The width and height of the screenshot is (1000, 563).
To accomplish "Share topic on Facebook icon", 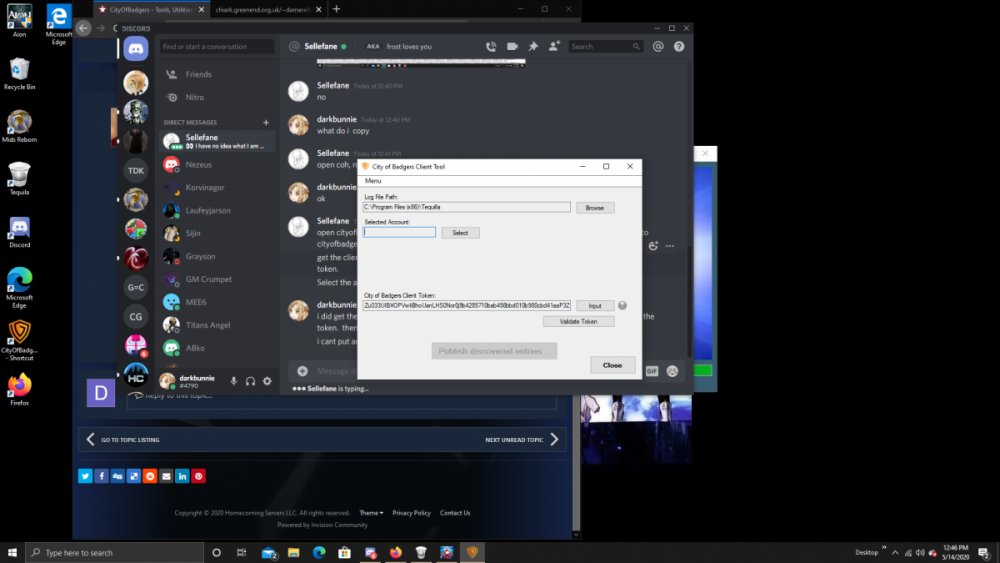I will pyautogui.click(x=101, y=476).
